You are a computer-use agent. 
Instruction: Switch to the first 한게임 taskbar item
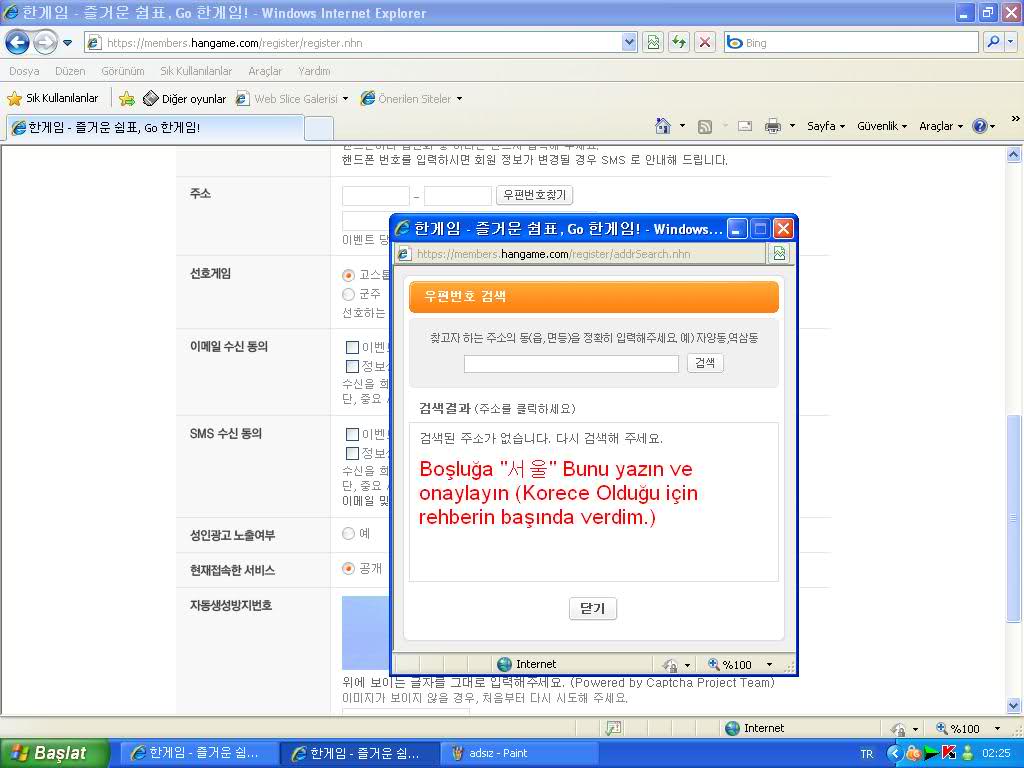coord(197,753)
